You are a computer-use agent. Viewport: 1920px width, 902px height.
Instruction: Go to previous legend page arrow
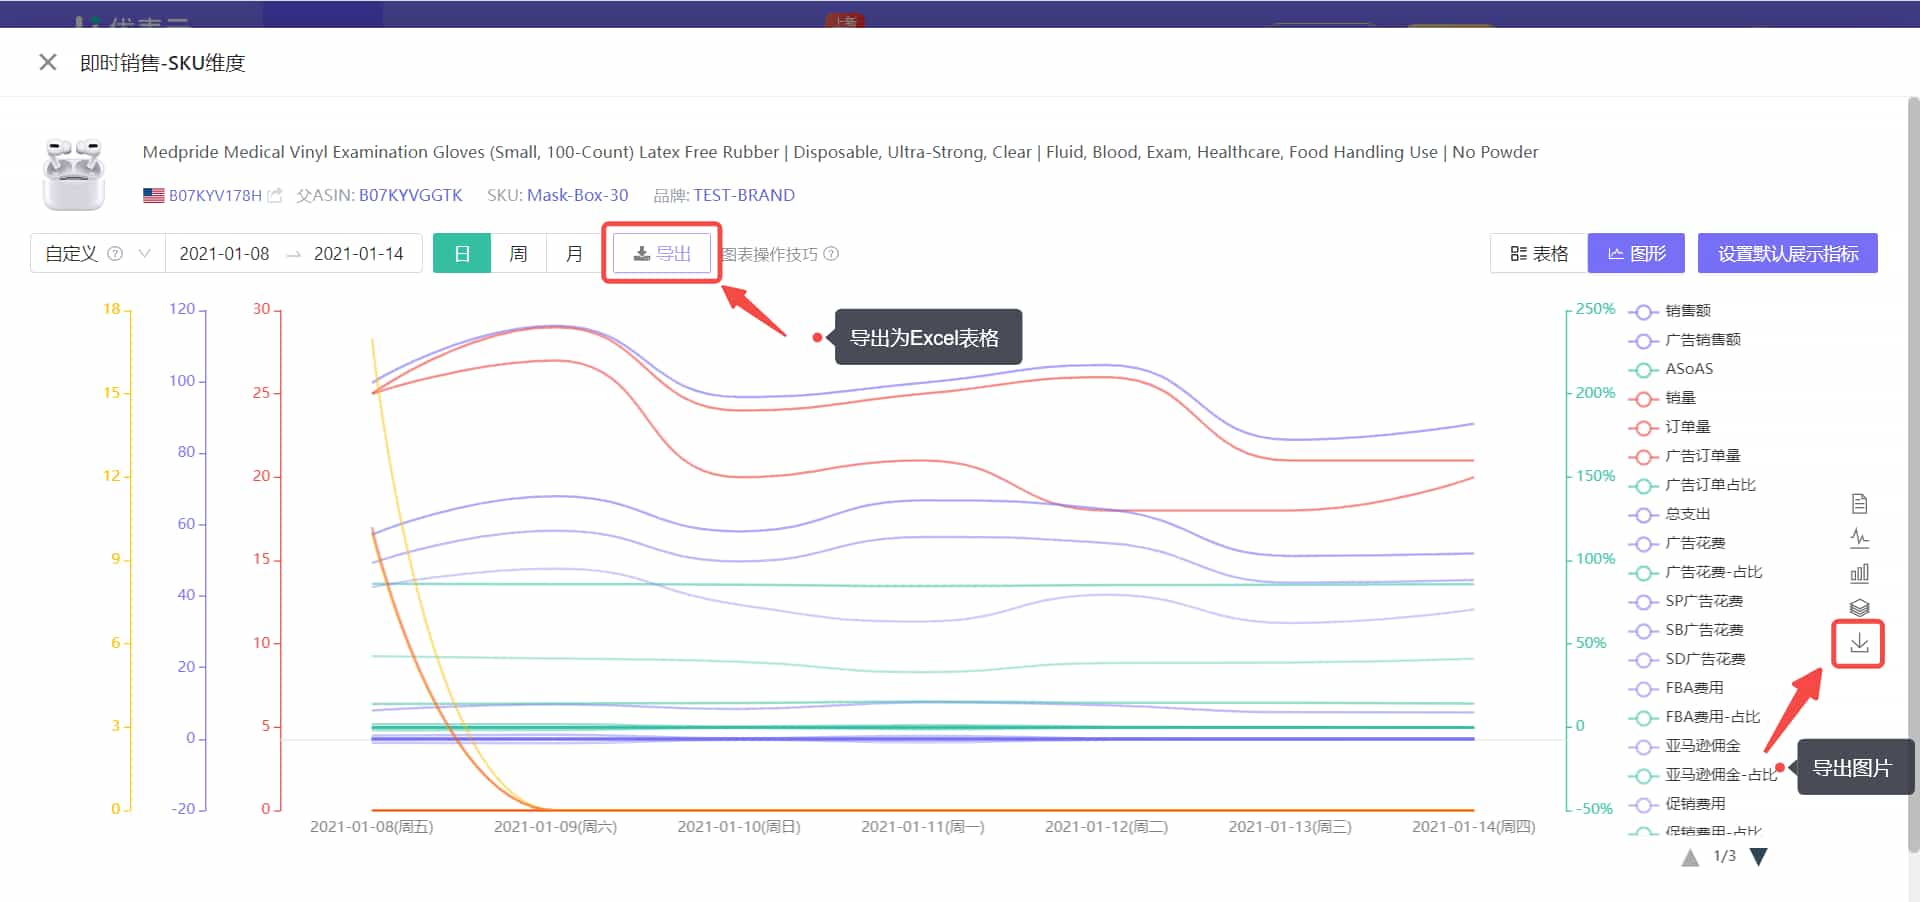click(x=1690, y=857)
